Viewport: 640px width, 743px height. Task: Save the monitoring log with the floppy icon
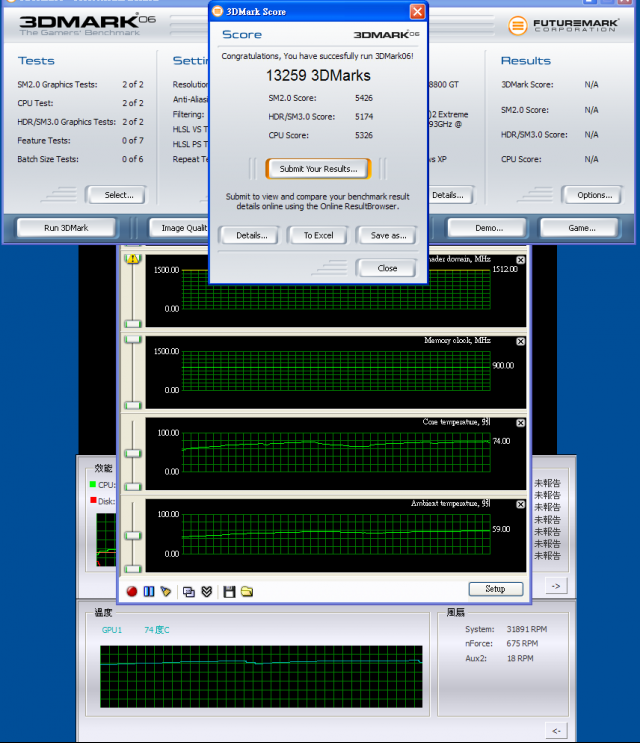(x=229, y=591)
